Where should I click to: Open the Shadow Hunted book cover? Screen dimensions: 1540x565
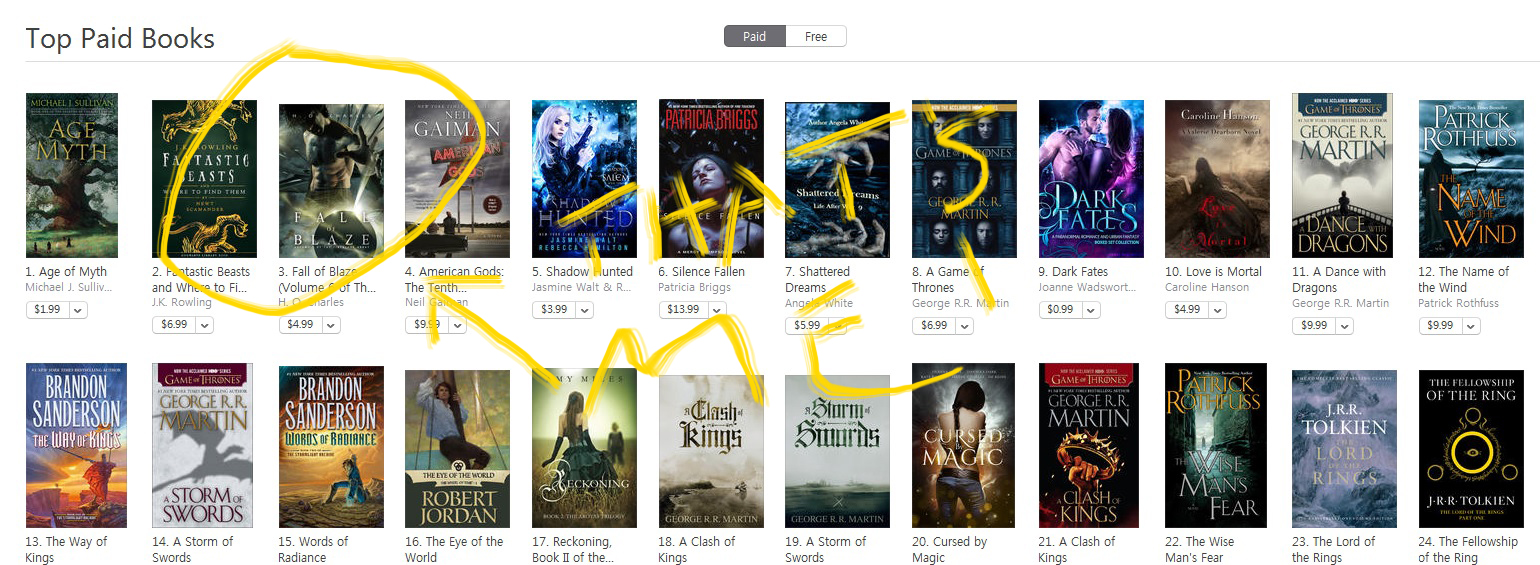coord(584,179)
